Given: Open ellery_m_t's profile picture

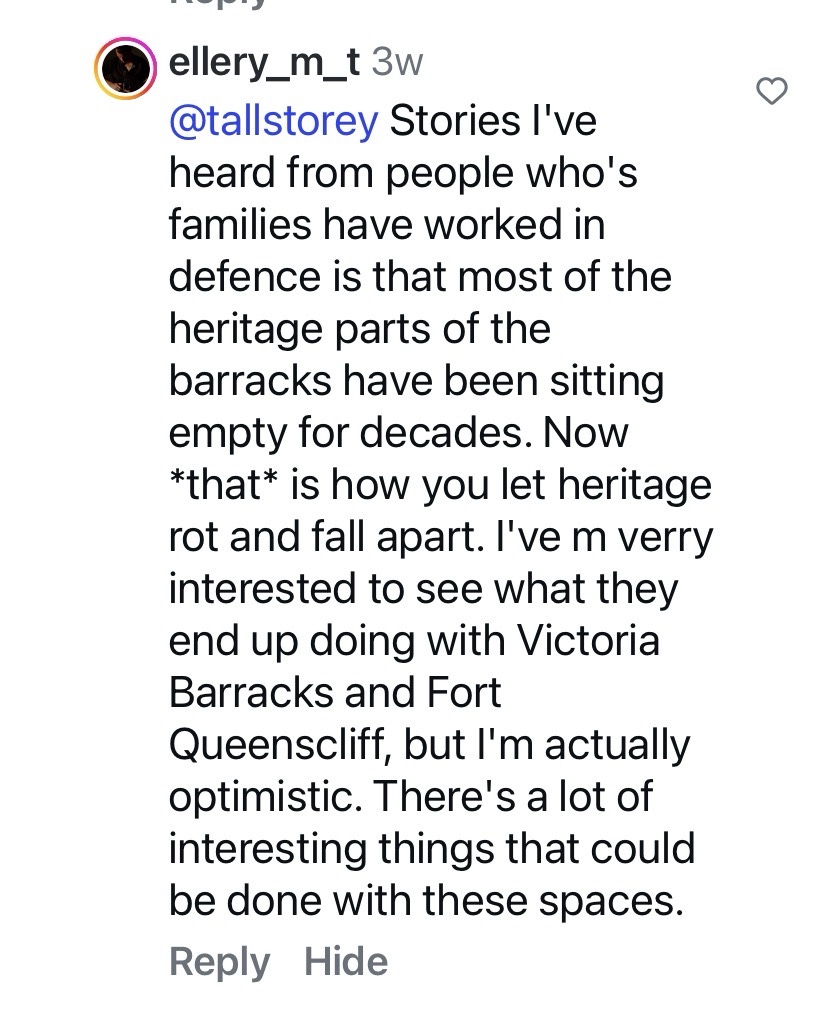Looking at the screenshot, I should point(127,70).
